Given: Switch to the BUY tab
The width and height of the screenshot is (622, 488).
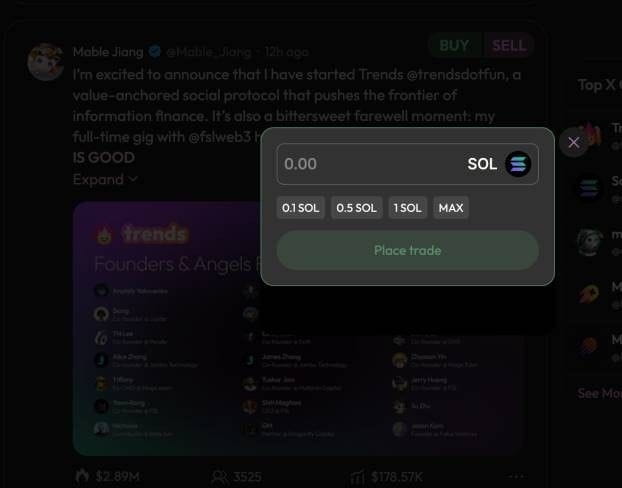Looking at the screenshot, I should 455,46.
